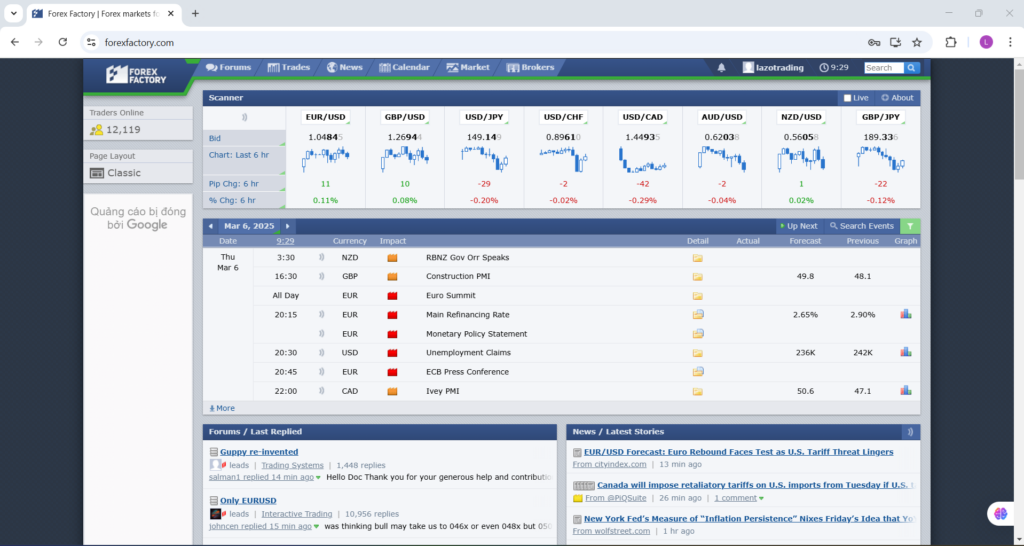Open the Forums menu
The image size is (1024, 546).
tap(228, 67)
